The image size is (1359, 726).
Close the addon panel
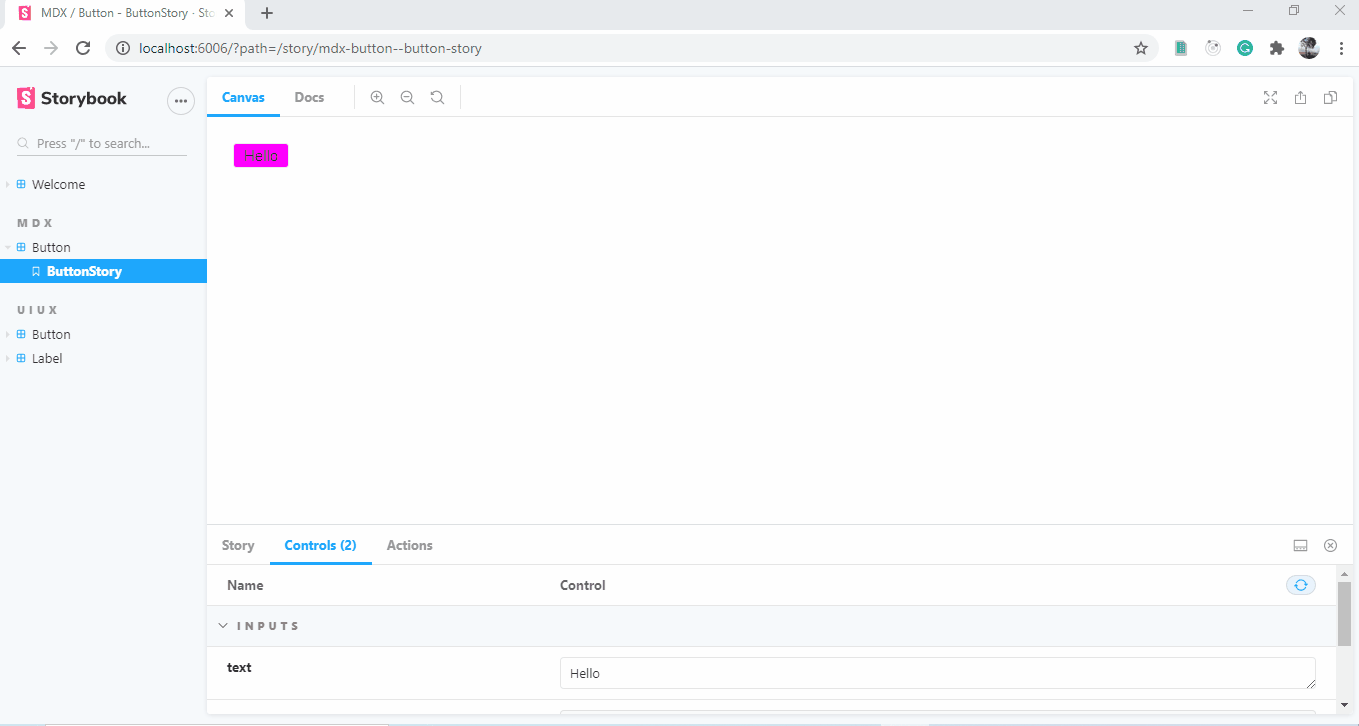click(1330, 545)
